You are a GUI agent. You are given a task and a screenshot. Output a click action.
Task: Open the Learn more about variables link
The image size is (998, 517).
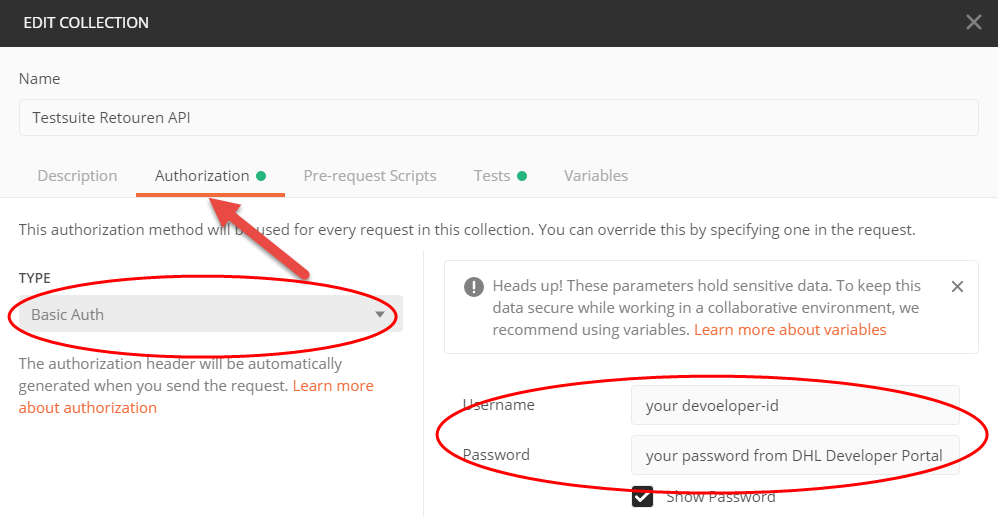[x=790, y=330]
